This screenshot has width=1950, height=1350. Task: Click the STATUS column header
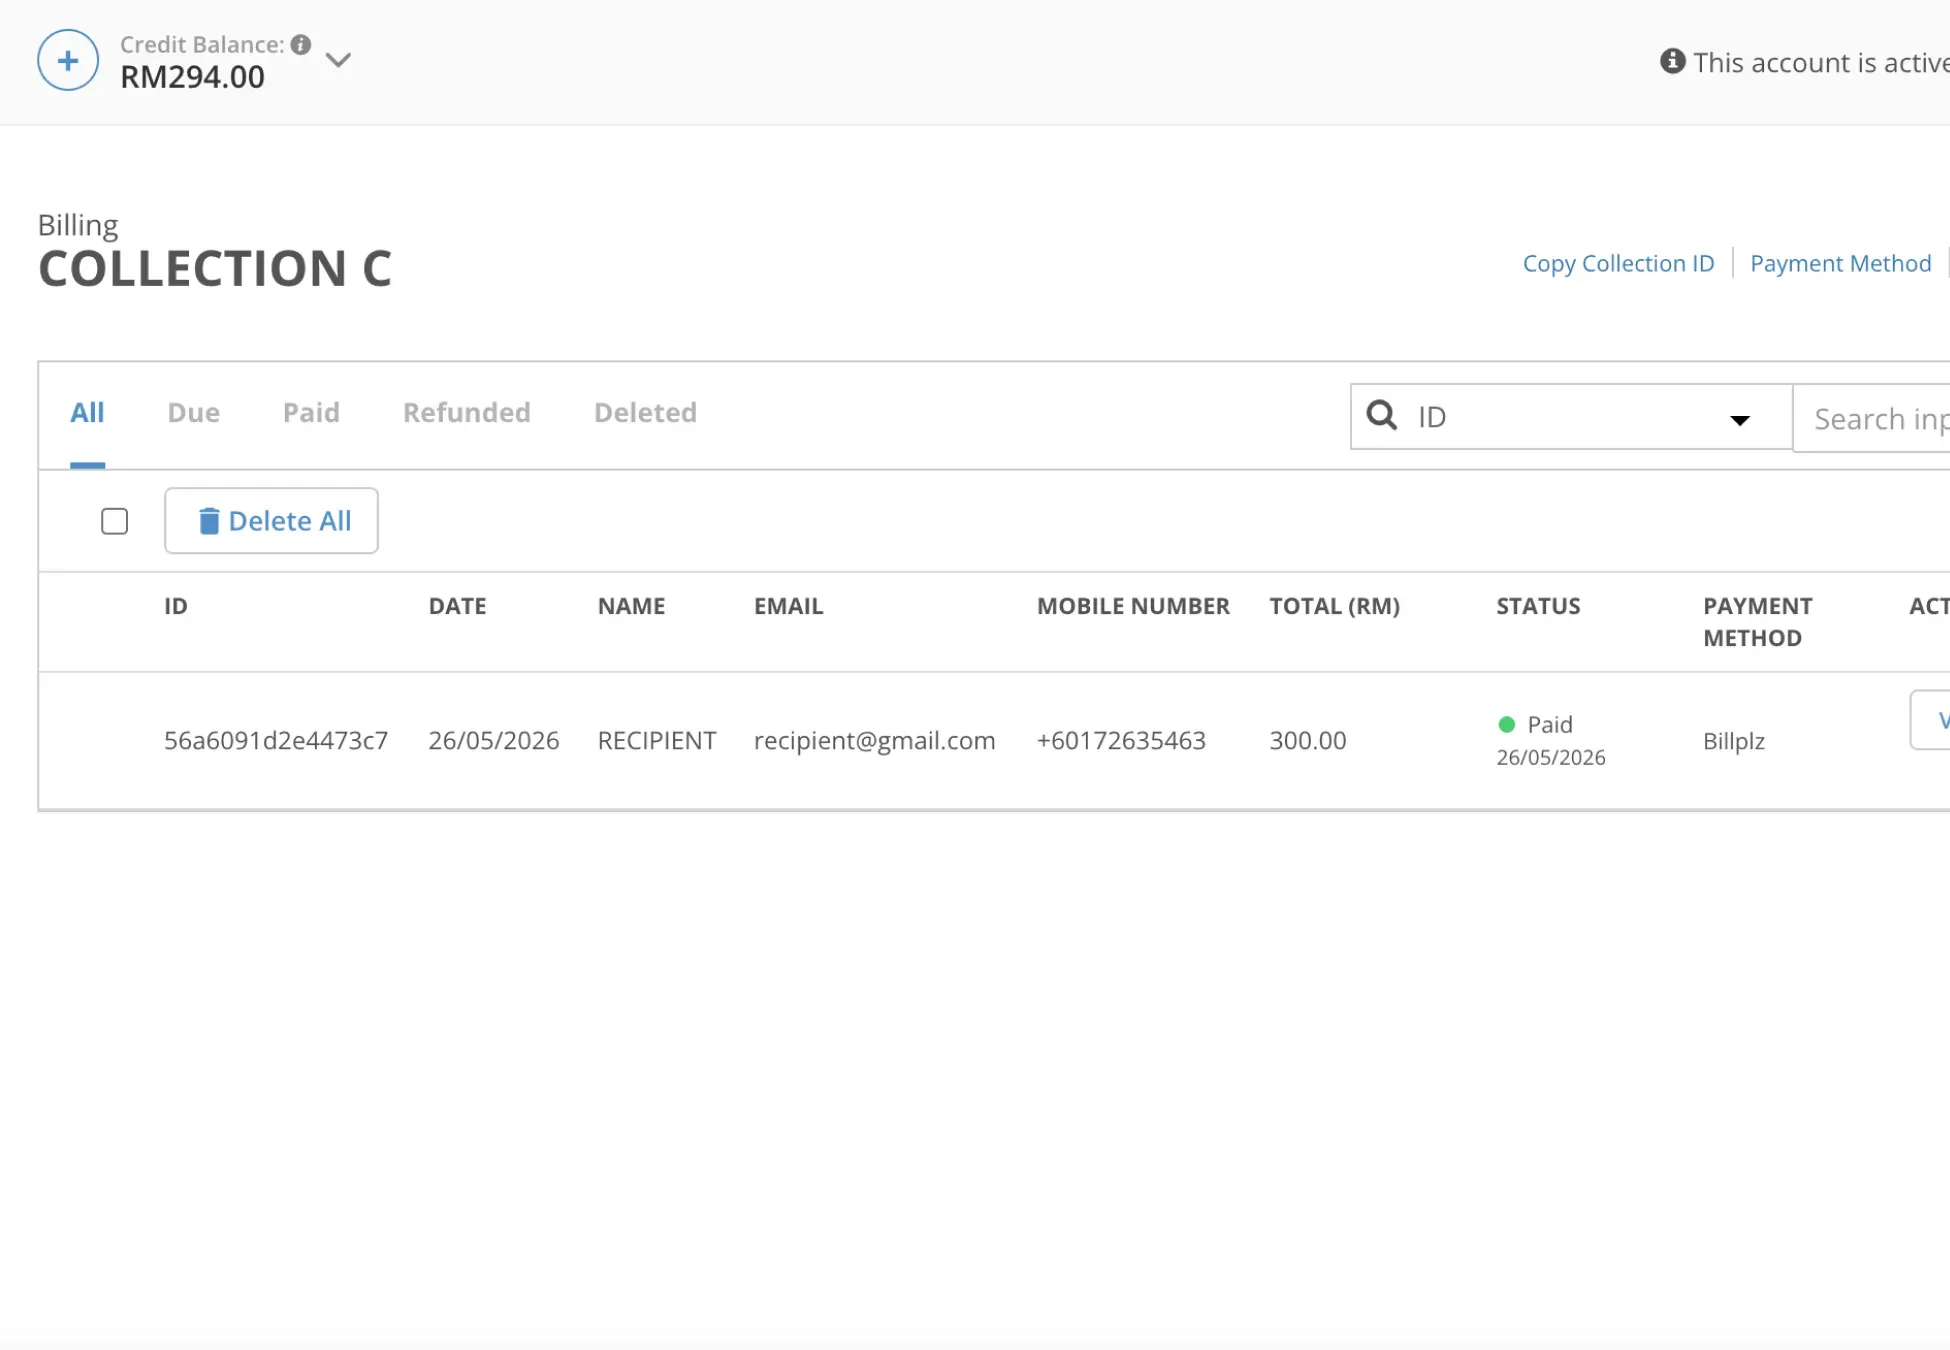click(1538, 606)
